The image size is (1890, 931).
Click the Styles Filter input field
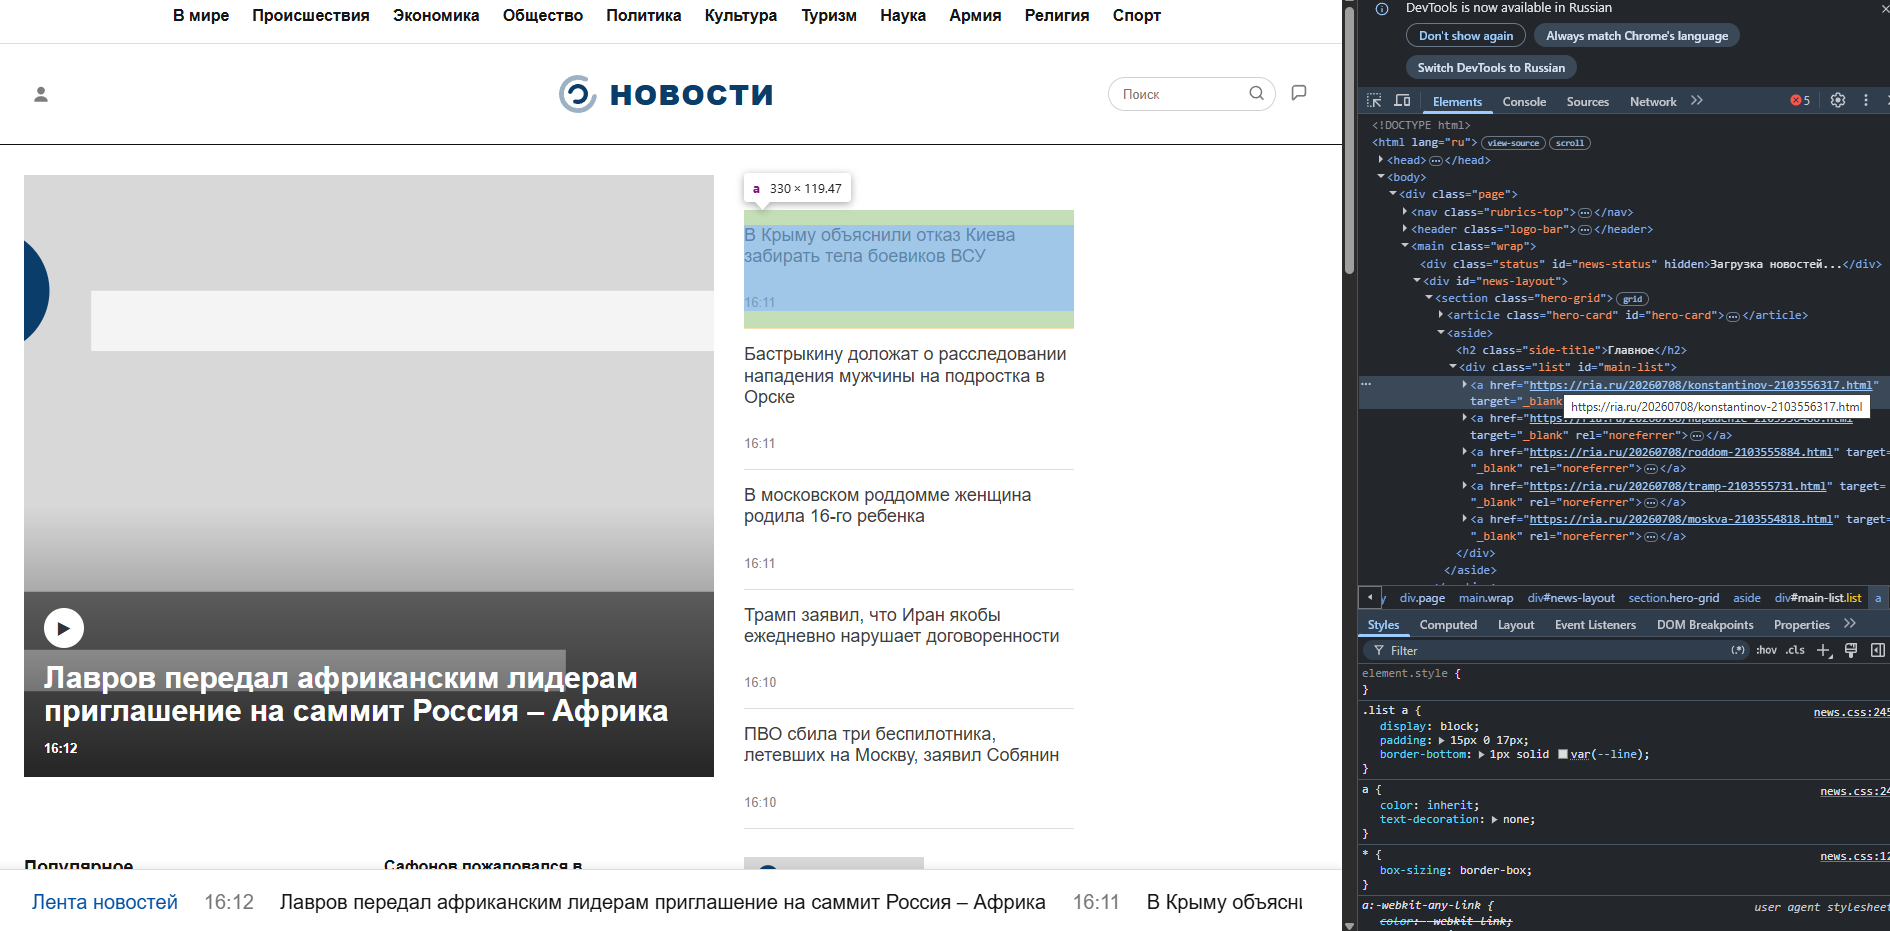click(x=1558, y=650)
